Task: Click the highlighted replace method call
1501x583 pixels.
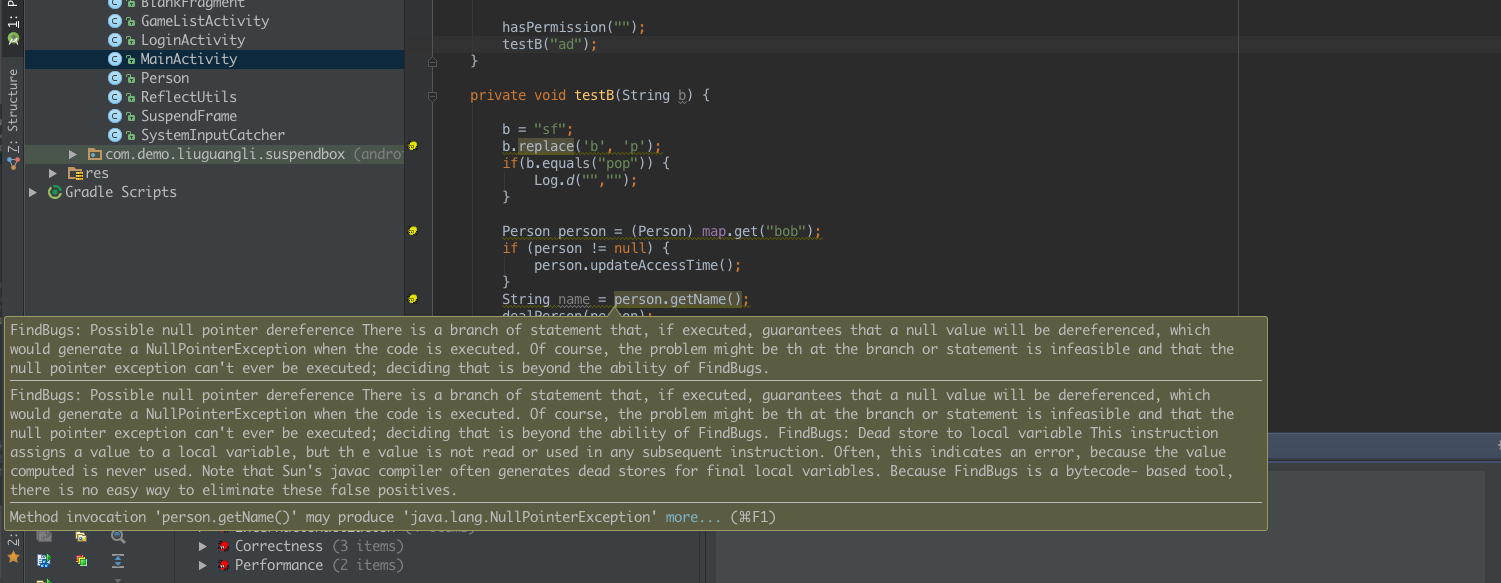Action: [546, 146]
